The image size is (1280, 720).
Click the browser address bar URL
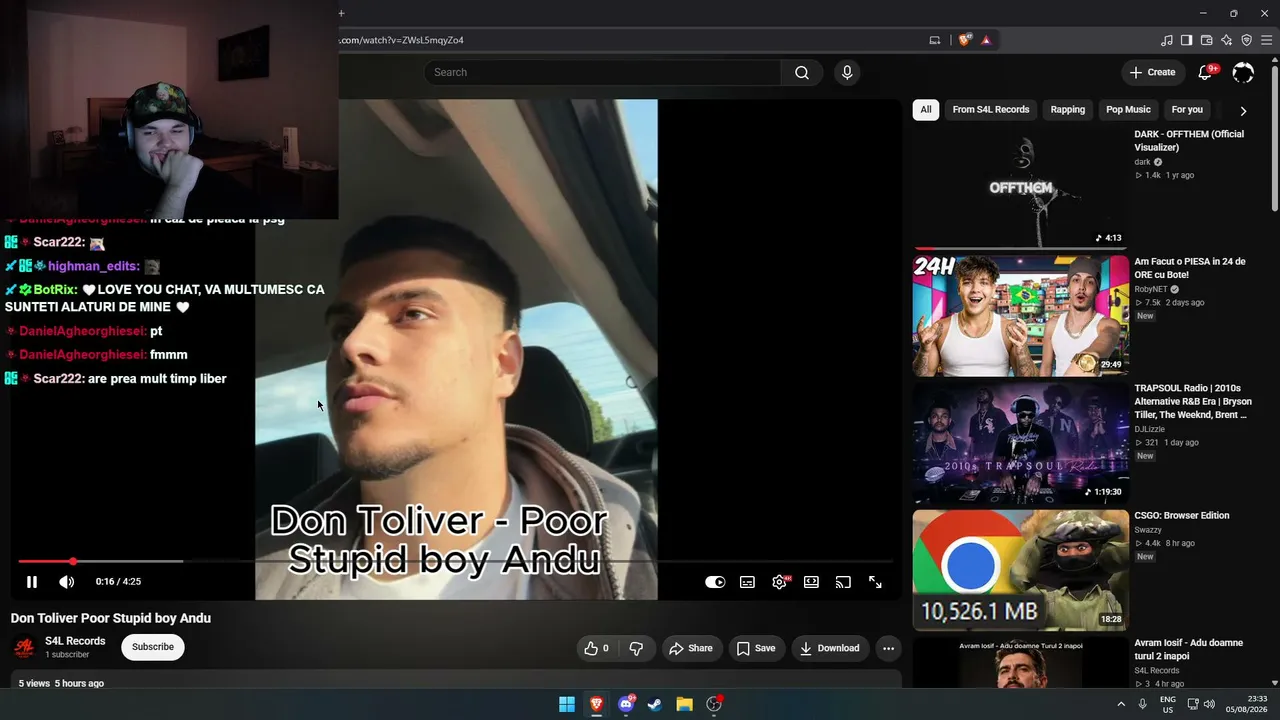[402, 40]
